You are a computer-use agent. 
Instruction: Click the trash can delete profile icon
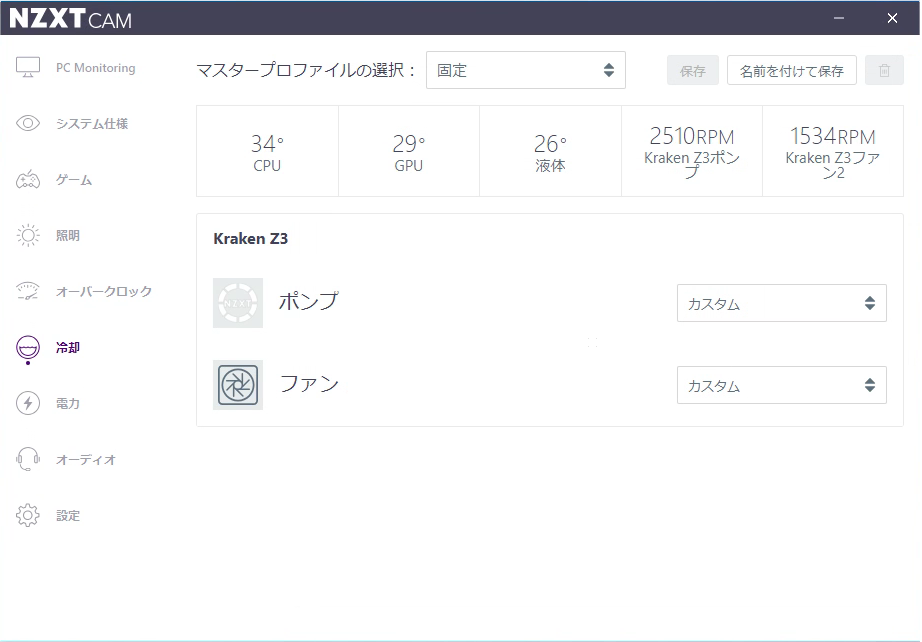point(884,71)
